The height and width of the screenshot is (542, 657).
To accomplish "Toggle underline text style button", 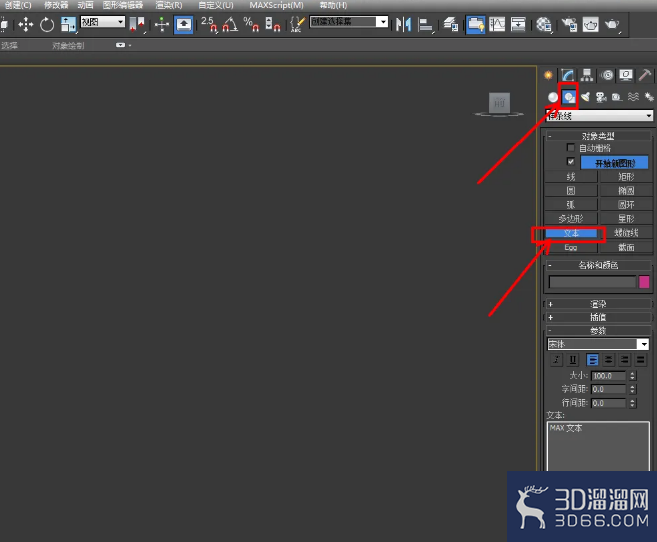I will pyautogui.click(x=573, y=360).
